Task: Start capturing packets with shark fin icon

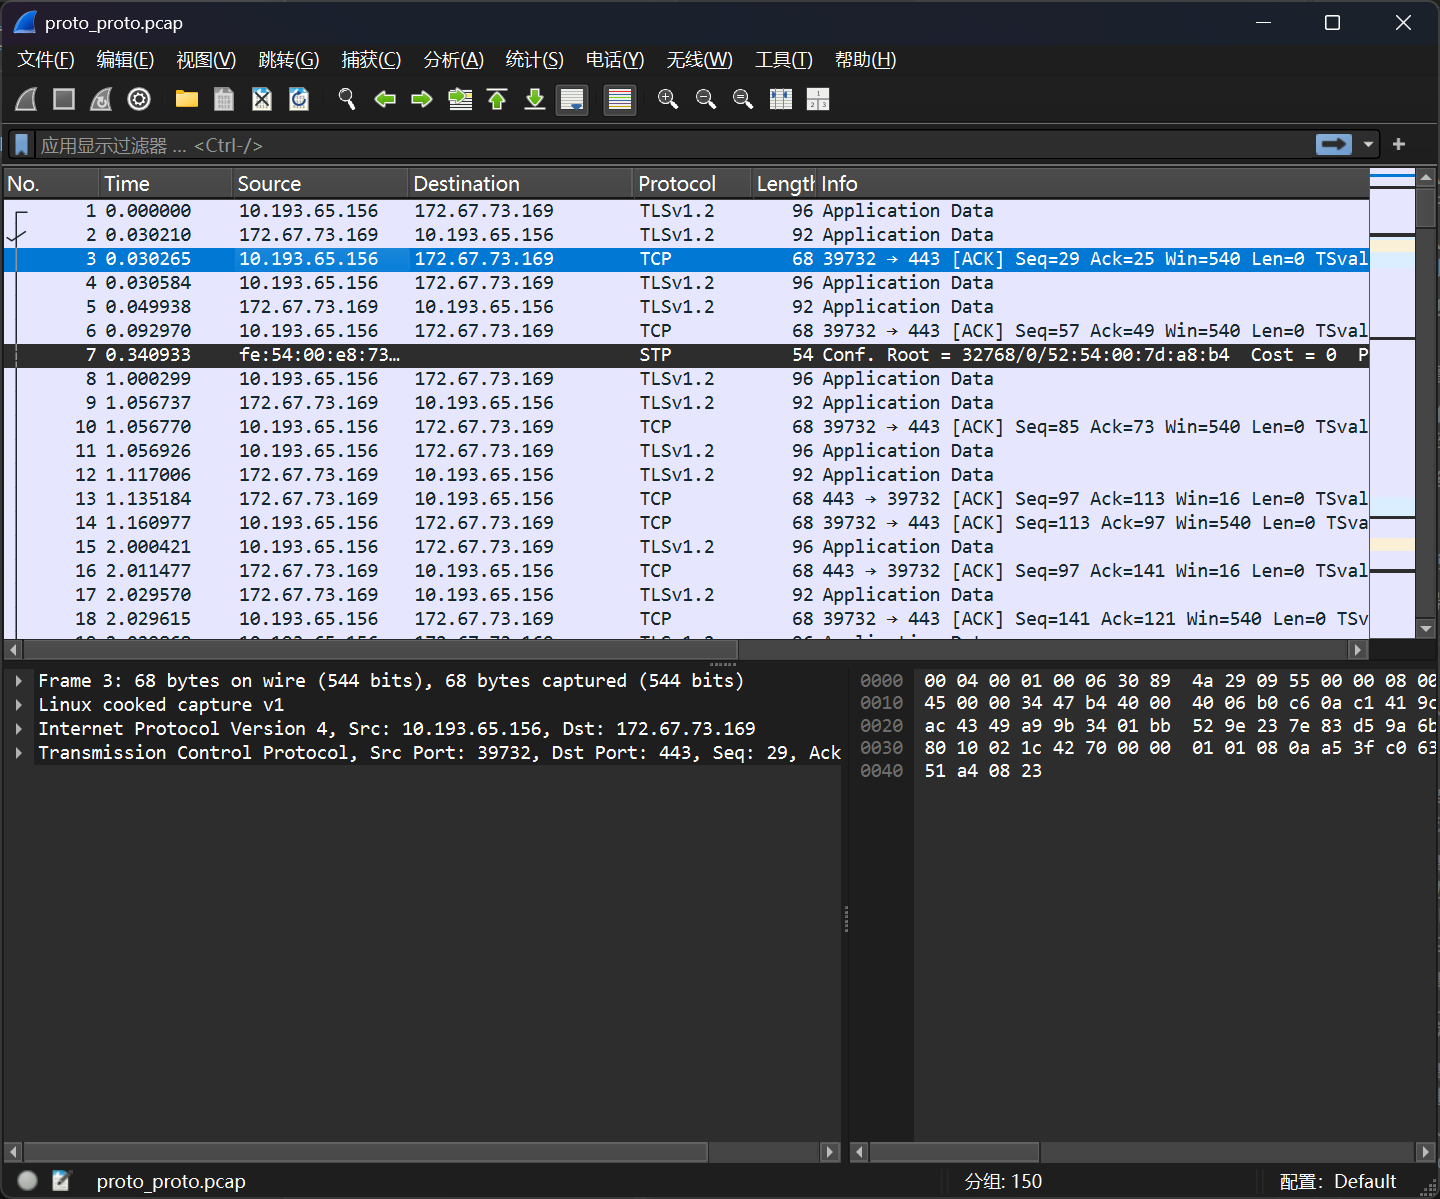Action: pos(27,99)
